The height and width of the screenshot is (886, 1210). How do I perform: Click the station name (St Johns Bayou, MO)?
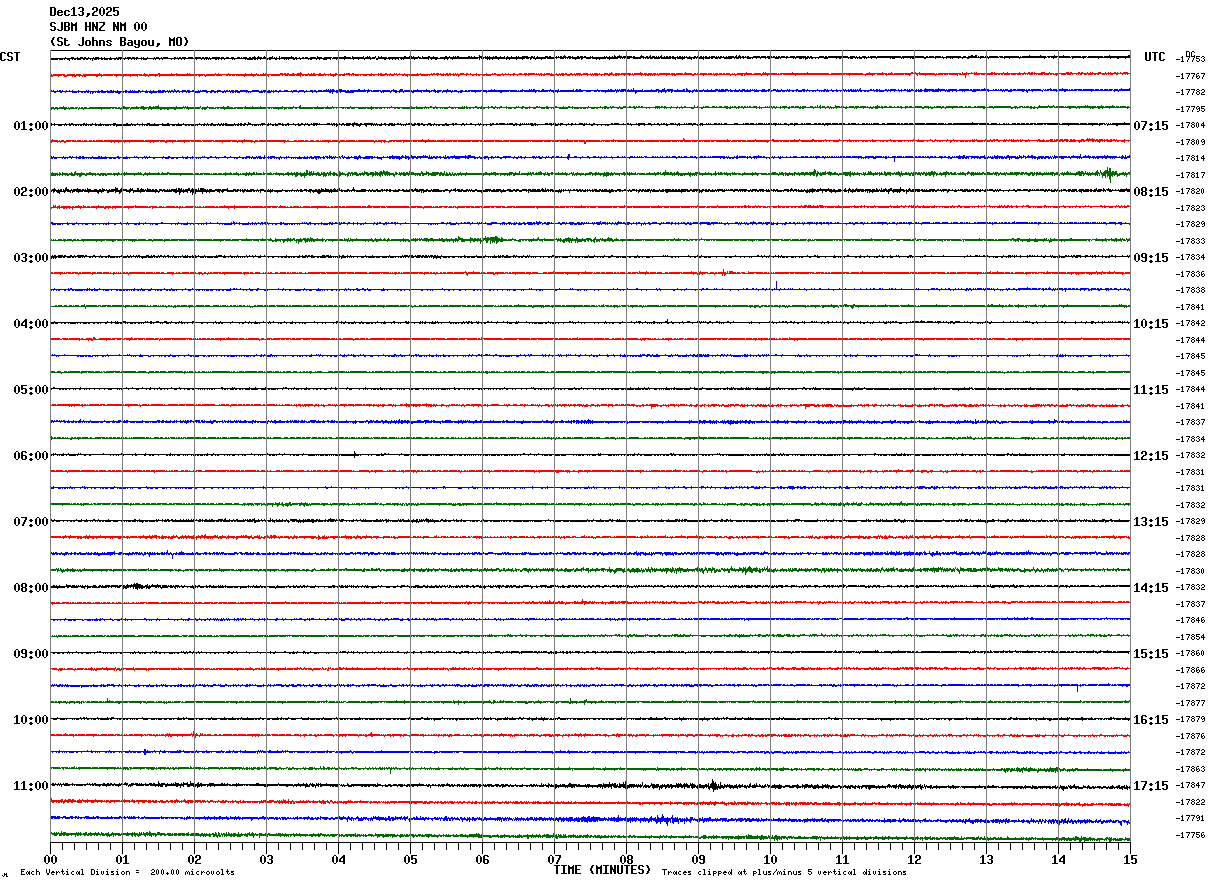tap(119, 42)
